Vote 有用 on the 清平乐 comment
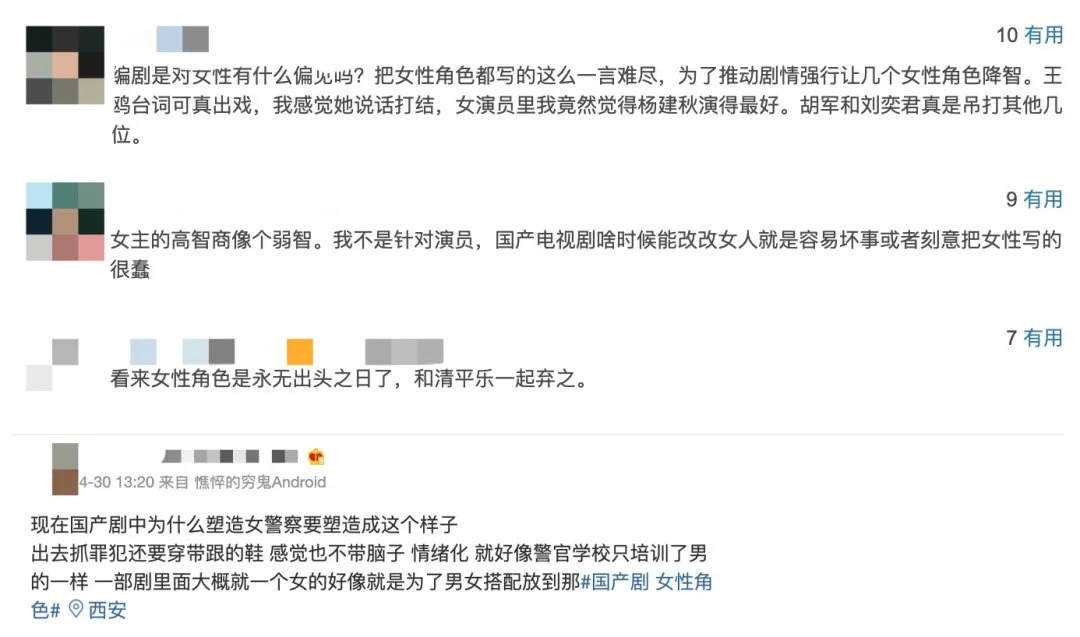 tap(1043, 339)
